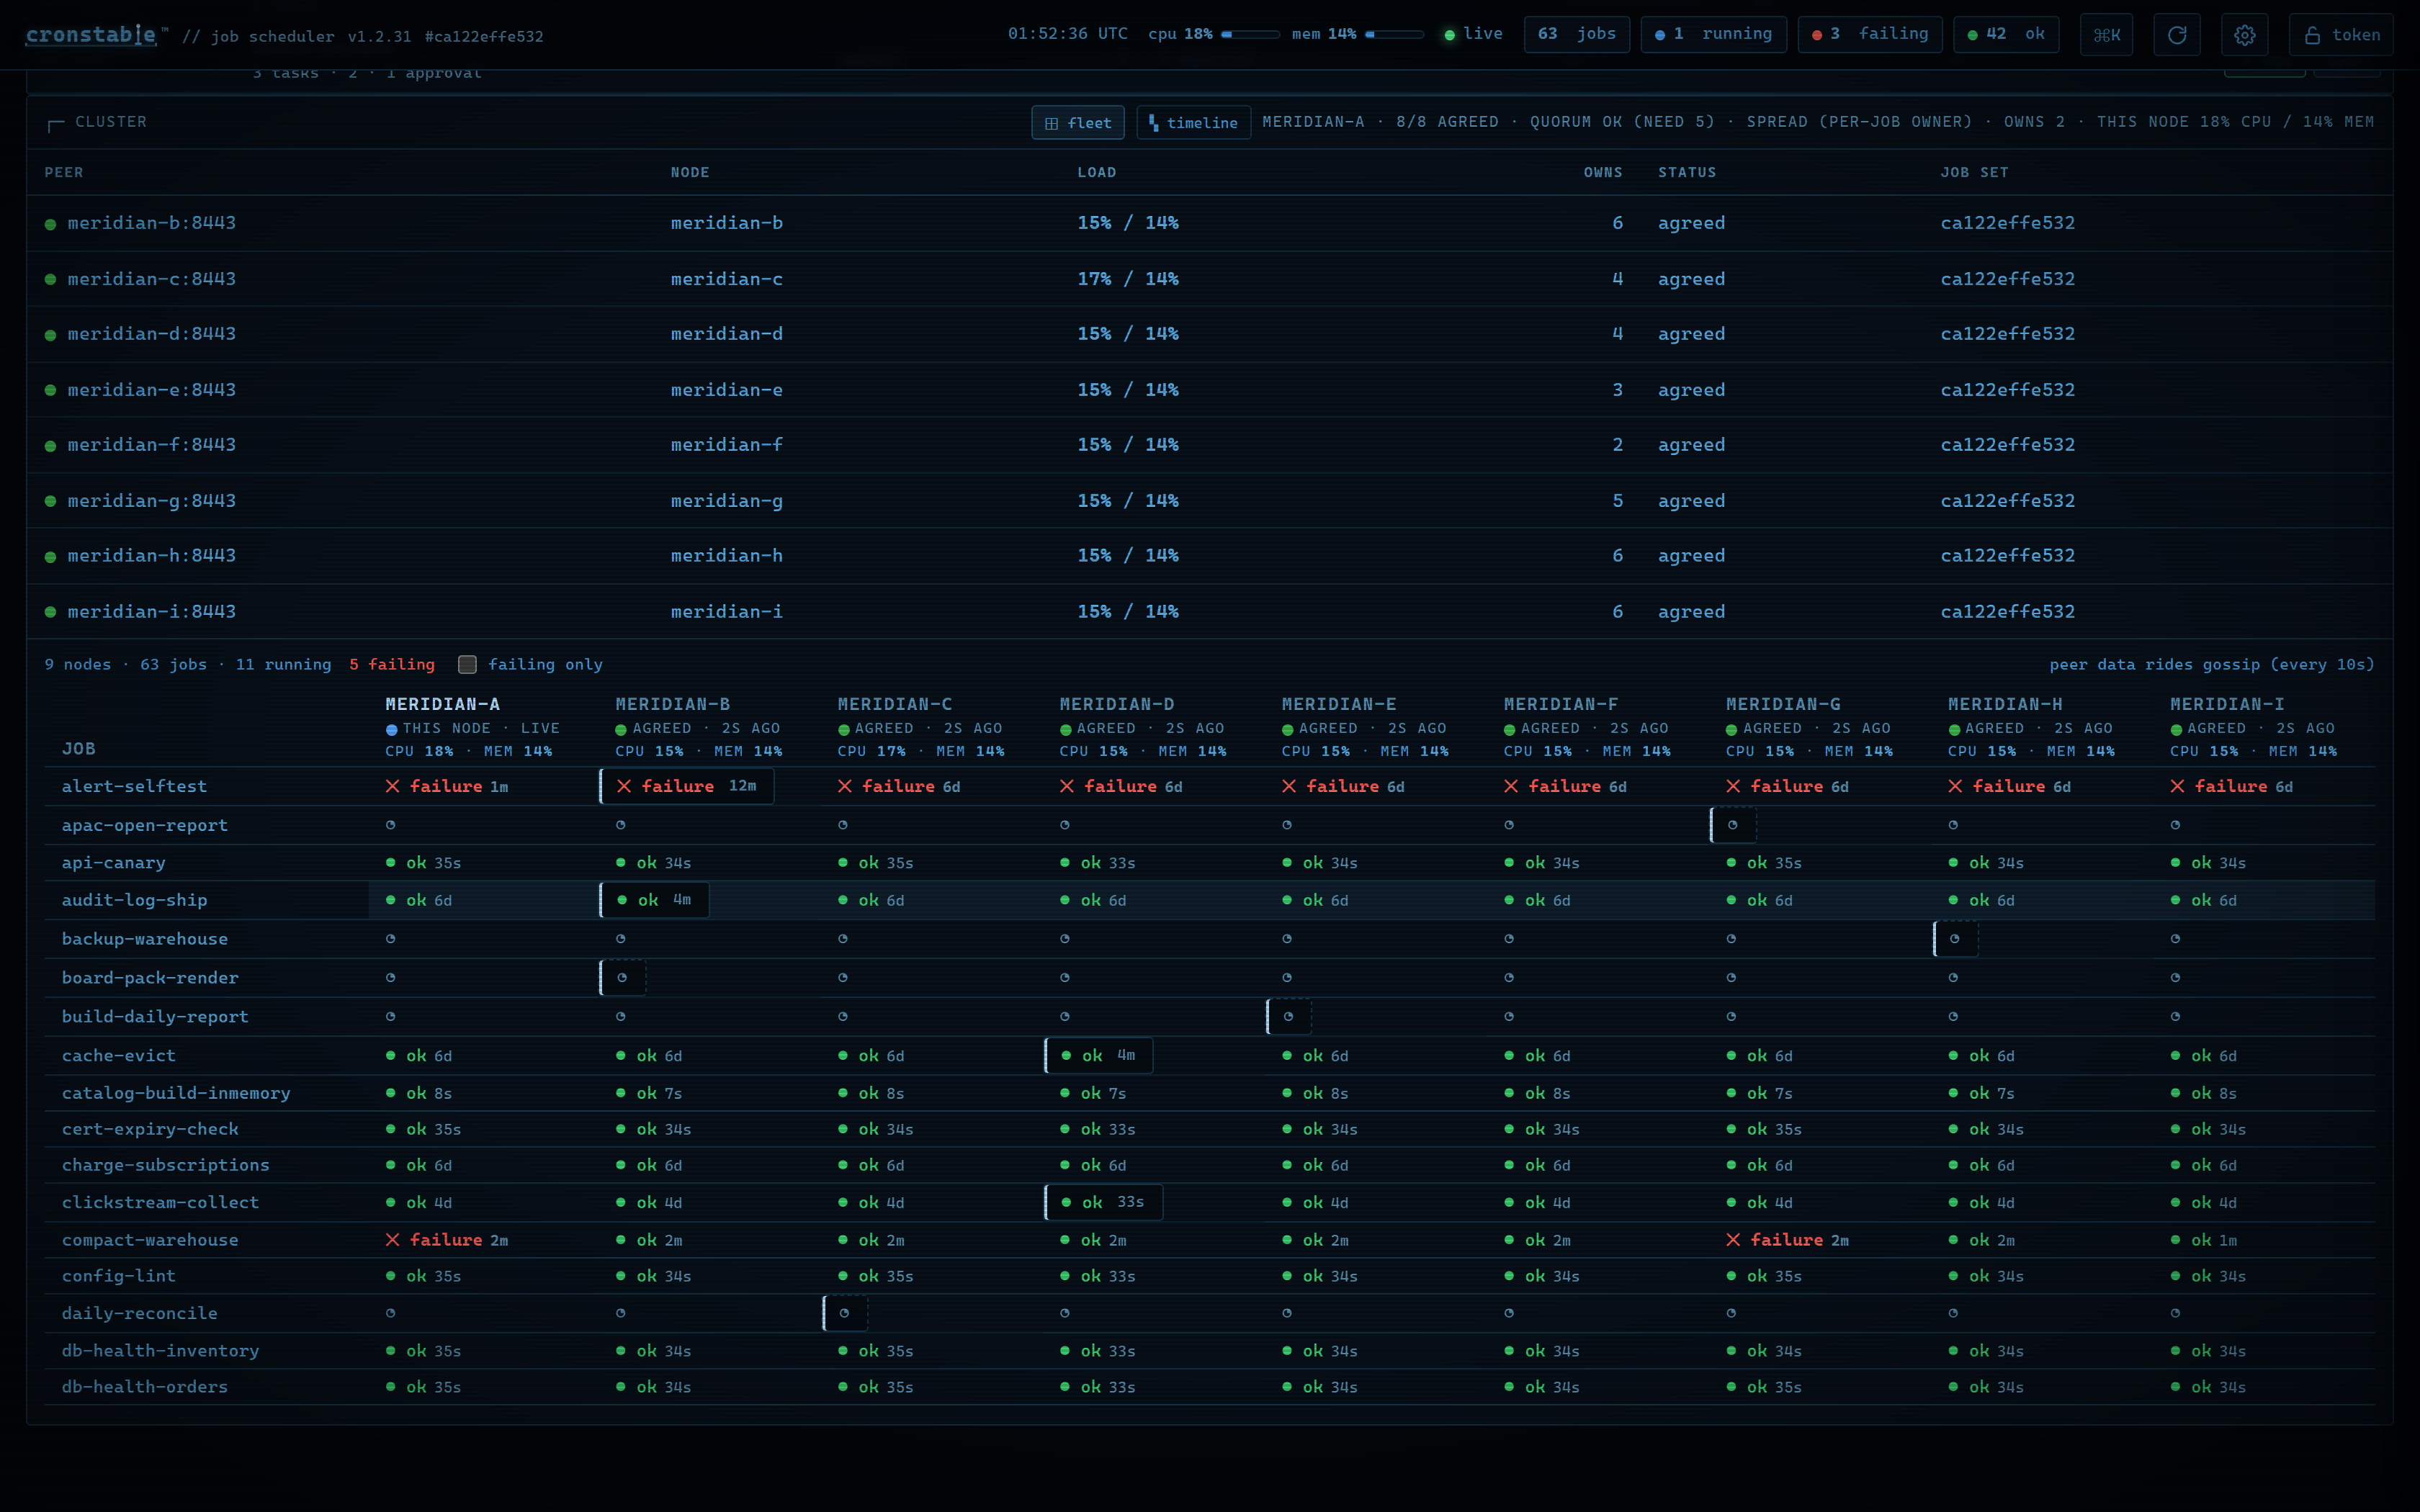Screen dimensions: 2420x1512
Task: Open the command palette ⌘K button
Action: pyautogui.click(x=2106, y=35)
